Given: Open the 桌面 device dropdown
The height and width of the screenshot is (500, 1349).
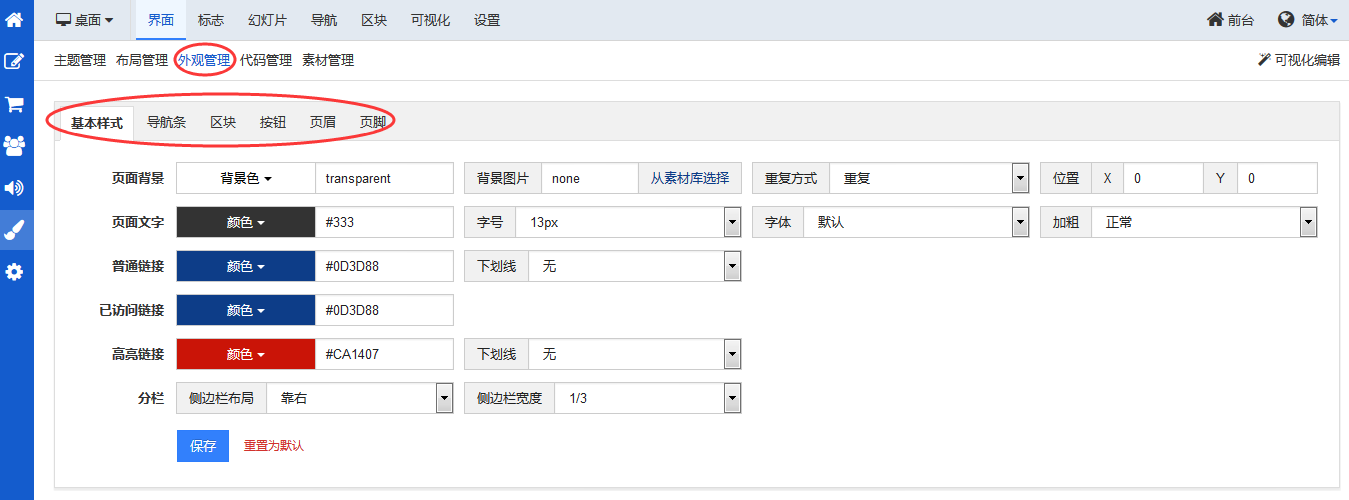Looking at the screenshot, I should point(84,20).
